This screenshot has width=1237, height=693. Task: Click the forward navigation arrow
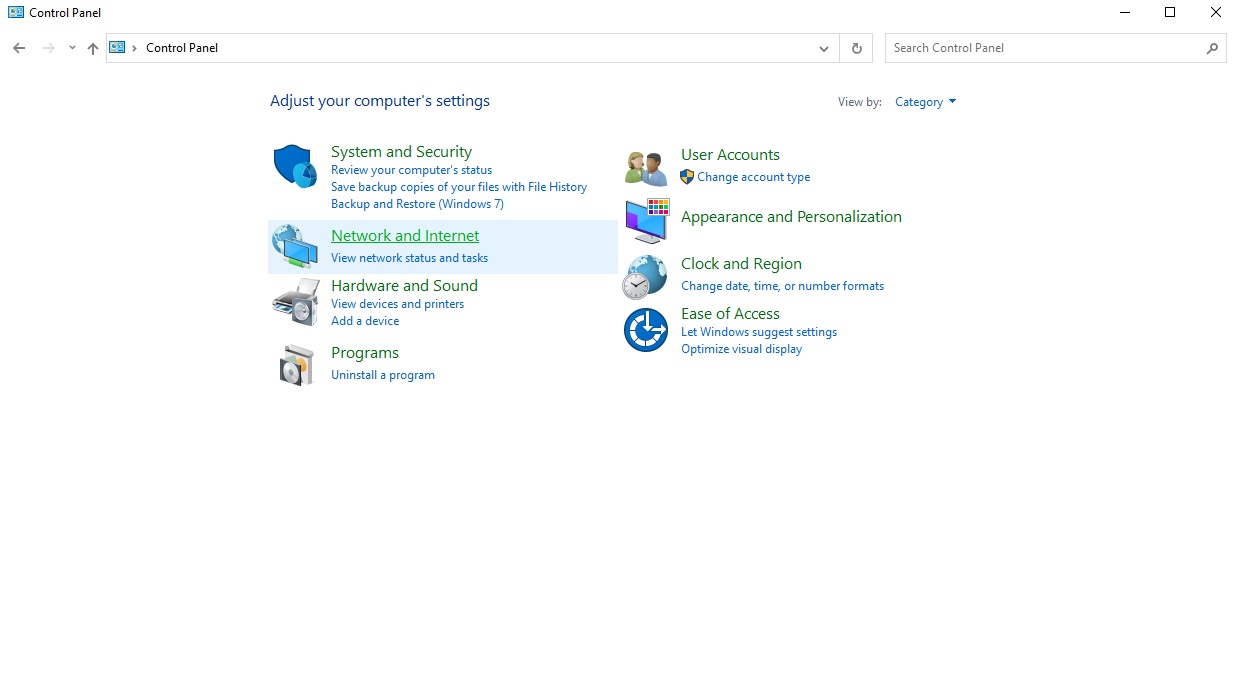point(48,48)
